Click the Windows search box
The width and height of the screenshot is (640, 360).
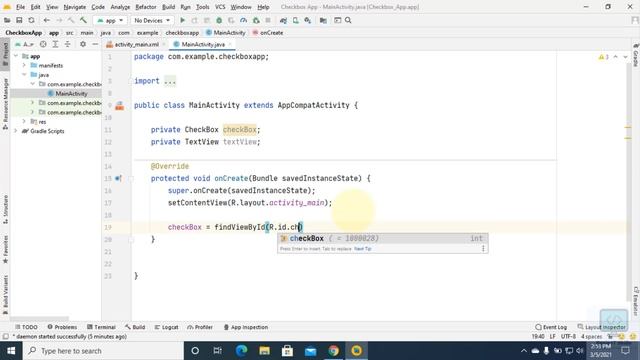(x=104, y=351)
